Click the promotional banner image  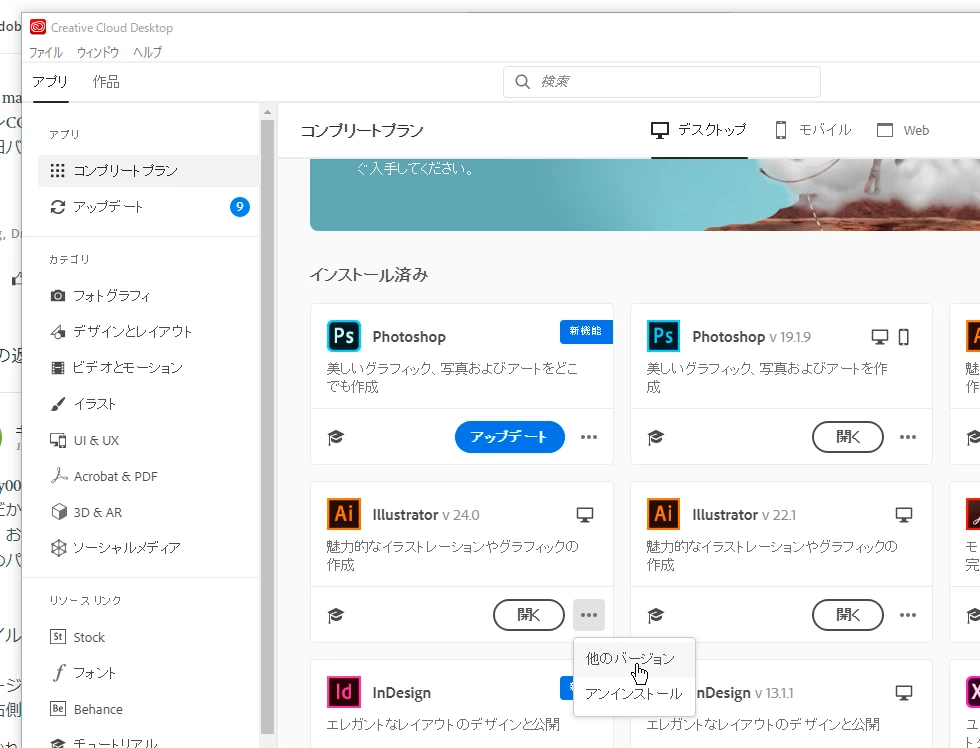(x=644, y=194)
